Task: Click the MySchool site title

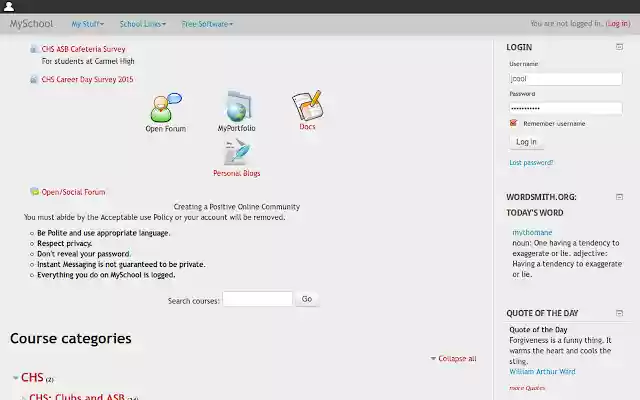Action: click(31, 24)
